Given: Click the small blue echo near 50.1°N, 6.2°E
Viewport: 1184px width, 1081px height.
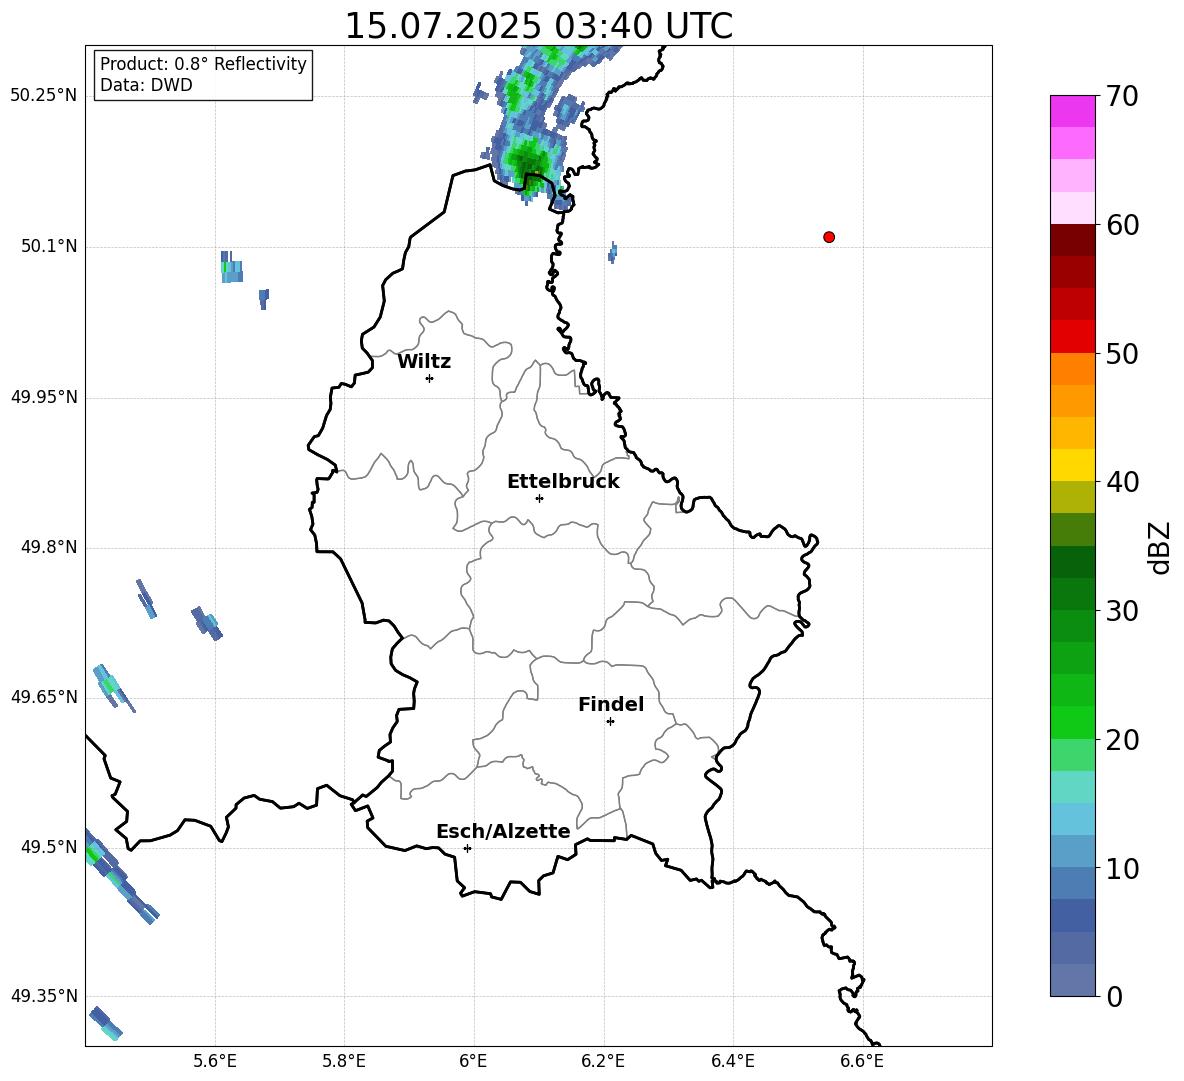Looking at the screenshot, I should [x=612, y=252].
